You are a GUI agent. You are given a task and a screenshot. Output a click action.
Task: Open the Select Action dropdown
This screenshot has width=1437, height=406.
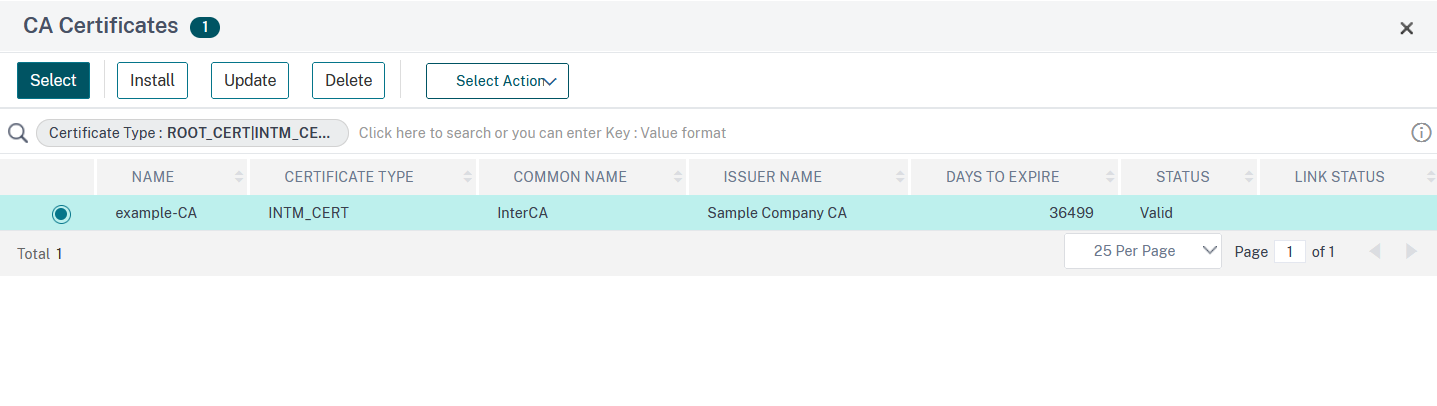(x=497, y=81)
